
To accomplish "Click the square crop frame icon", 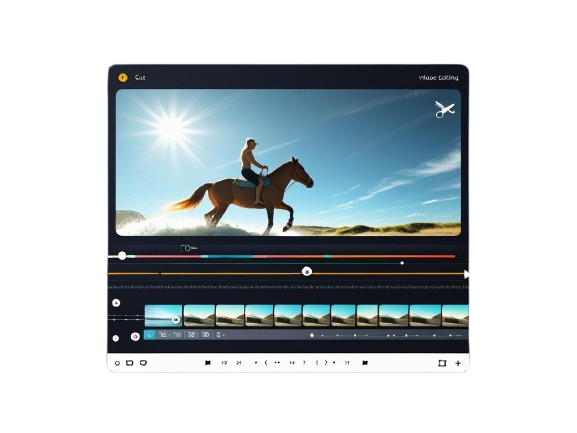I will 442,363.
